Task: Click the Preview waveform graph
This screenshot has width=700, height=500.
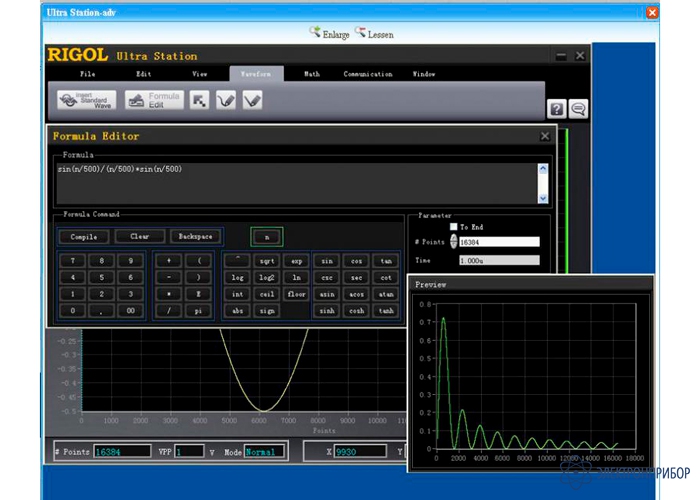Action: 536,376
